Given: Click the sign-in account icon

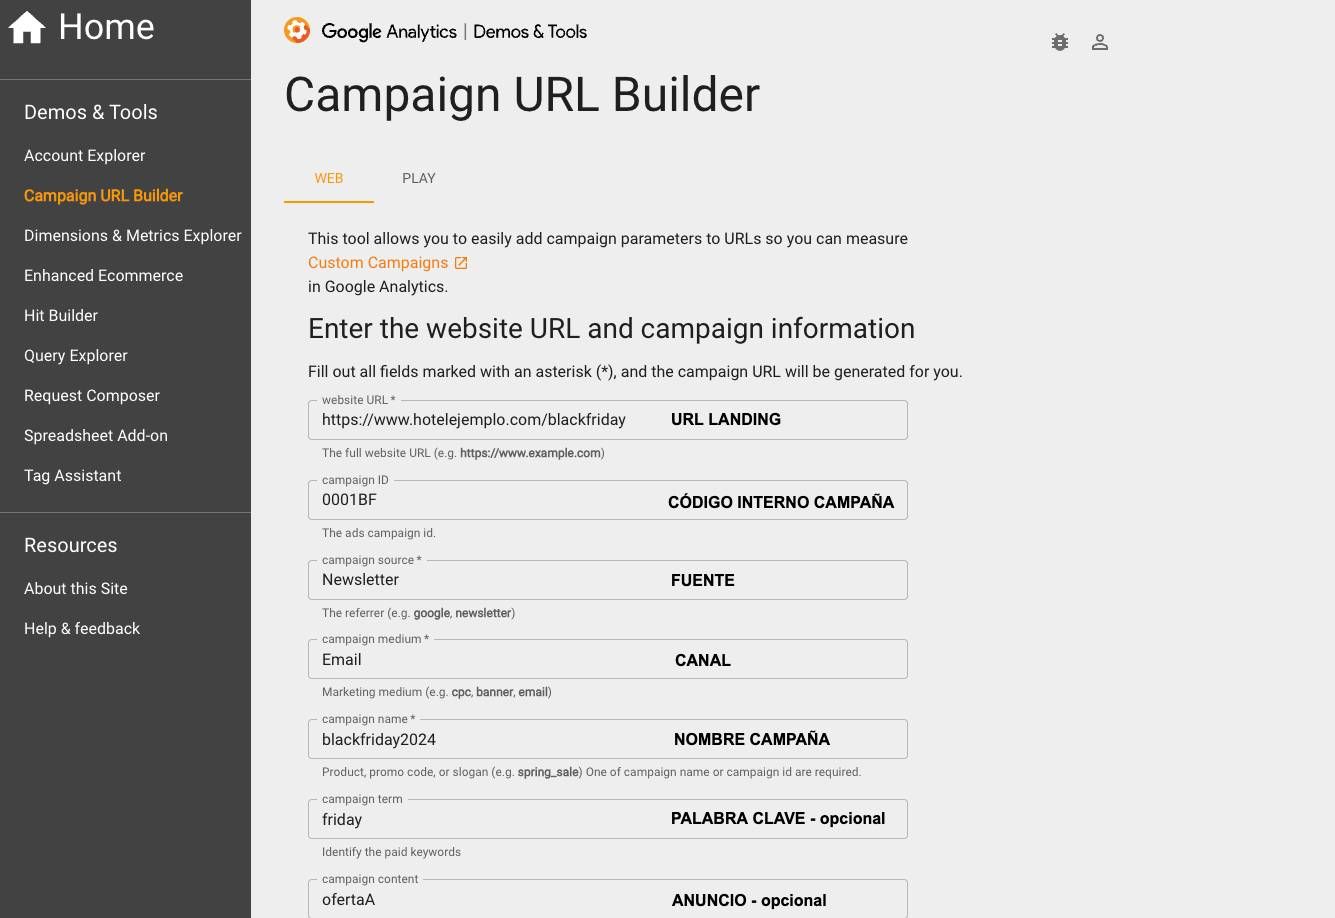Looking at the screenshot, I should 1099,42.
